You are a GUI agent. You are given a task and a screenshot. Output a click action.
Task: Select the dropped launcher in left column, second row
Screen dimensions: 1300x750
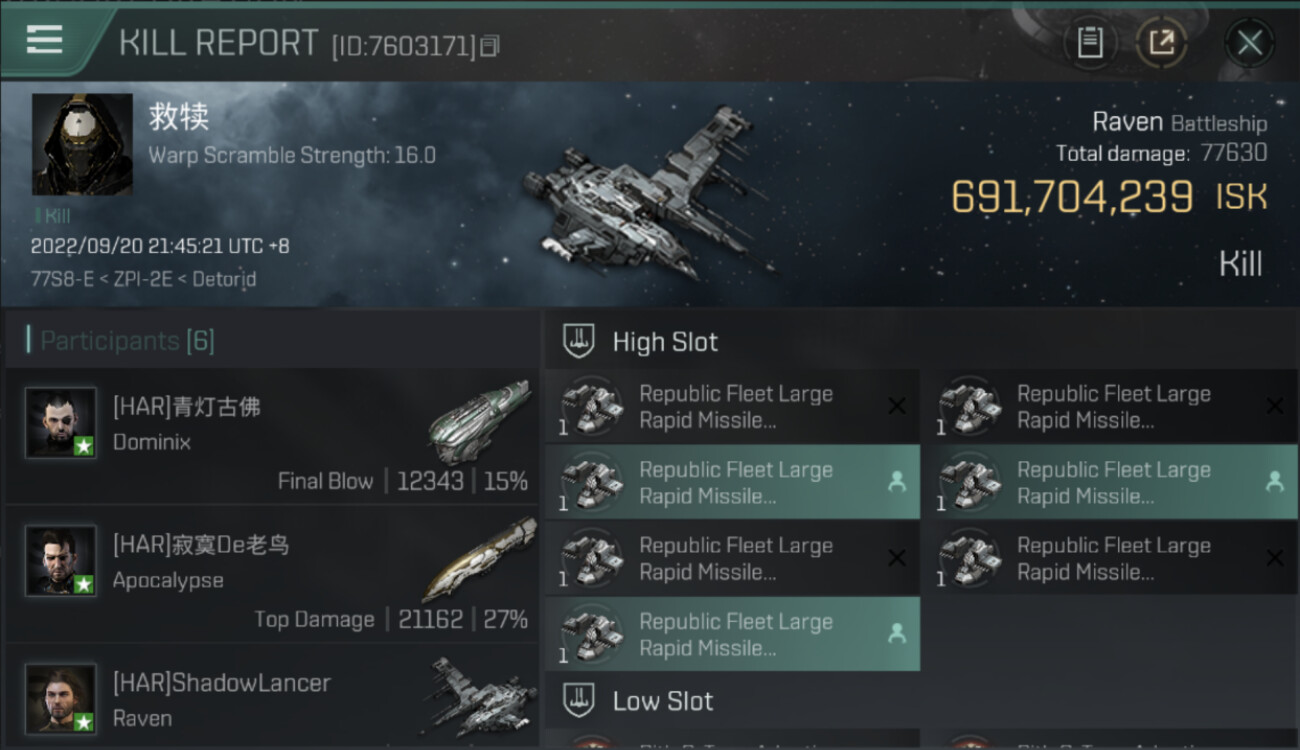(732, 483)
